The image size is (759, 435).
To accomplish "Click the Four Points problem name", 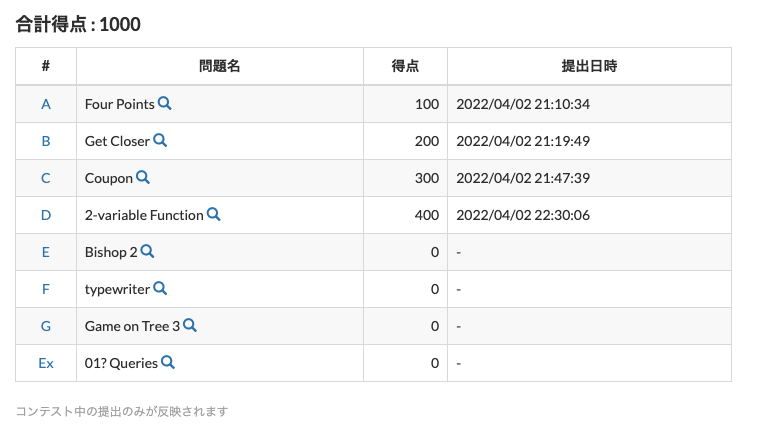I will tap(120, 104).
